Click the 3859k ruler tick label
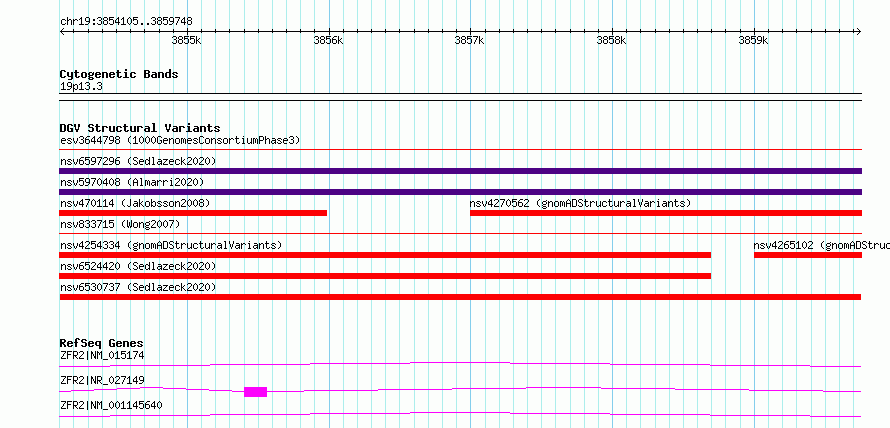The width and height of the screenshot is (890, 428). pos(753,41)
